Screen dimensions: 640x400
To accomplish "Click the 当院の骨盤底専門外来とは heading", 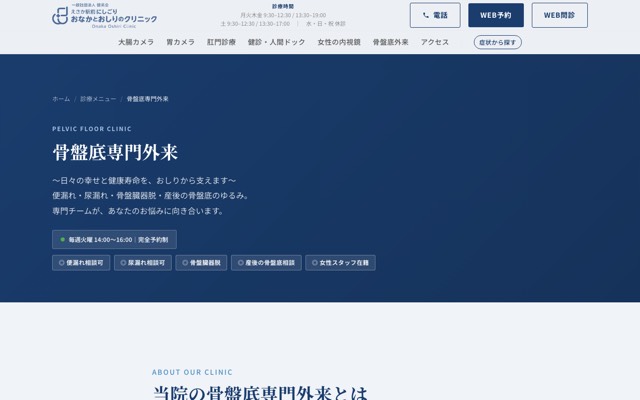I will [260, 393].
